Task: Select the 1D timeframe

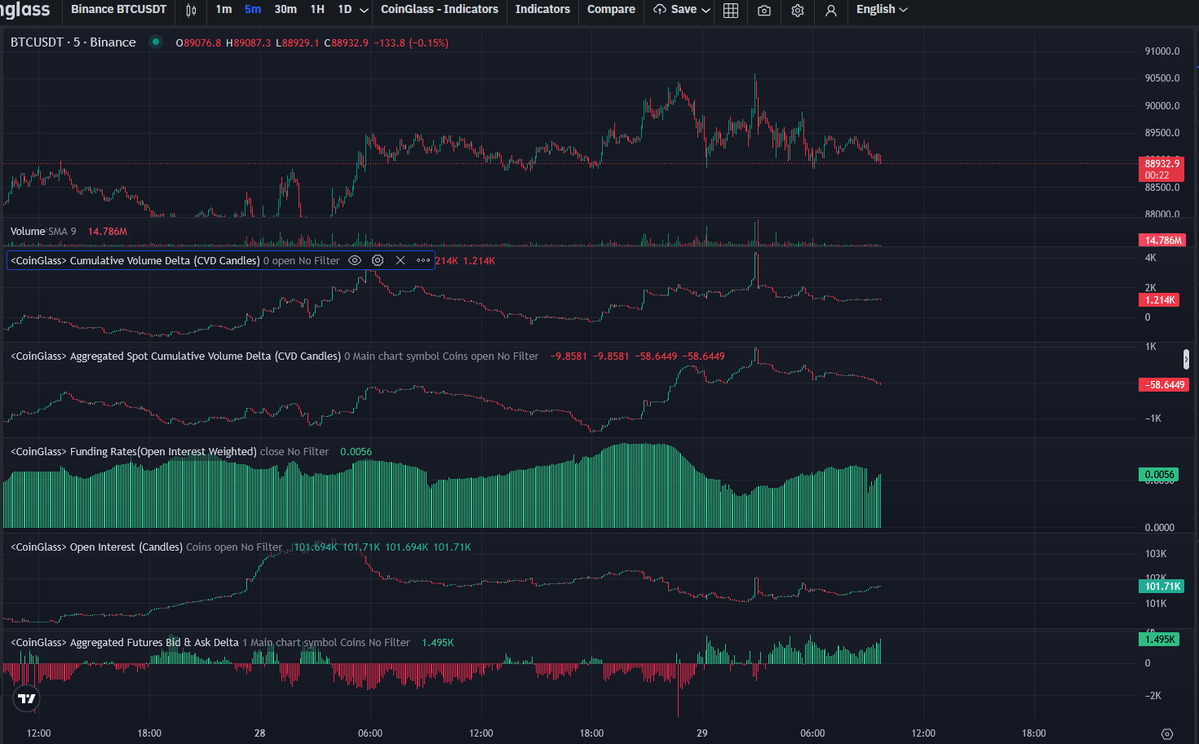Action: 345,9
